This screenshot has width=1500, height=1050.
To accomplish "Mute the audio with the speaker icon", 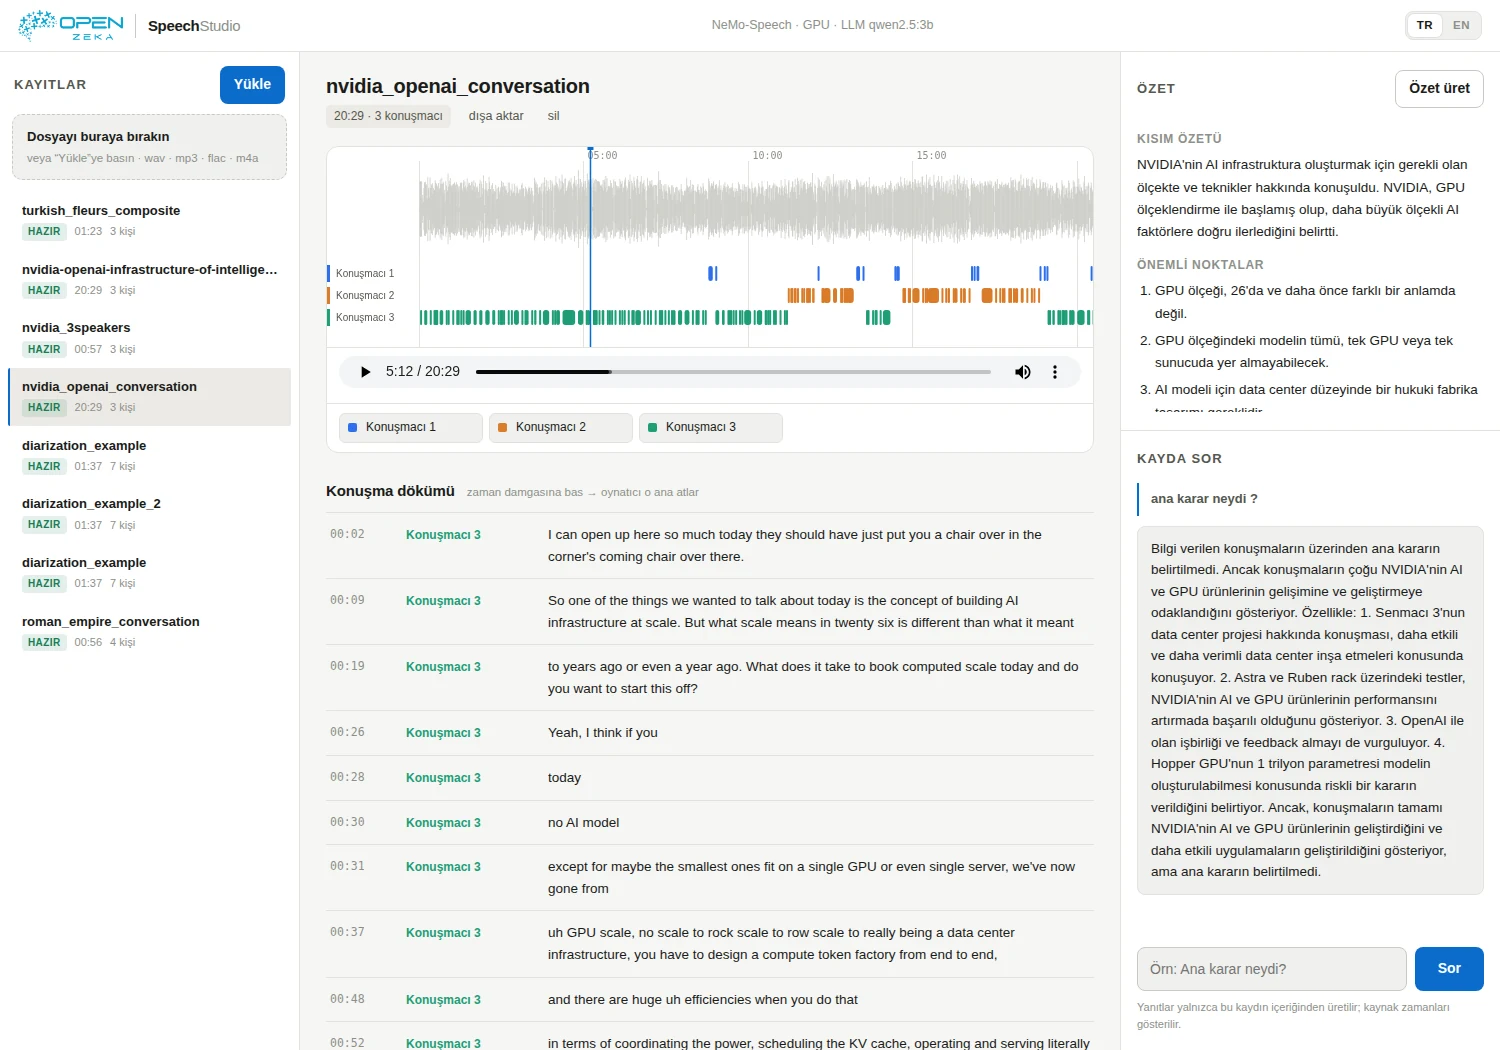I will coord(1022,372).
